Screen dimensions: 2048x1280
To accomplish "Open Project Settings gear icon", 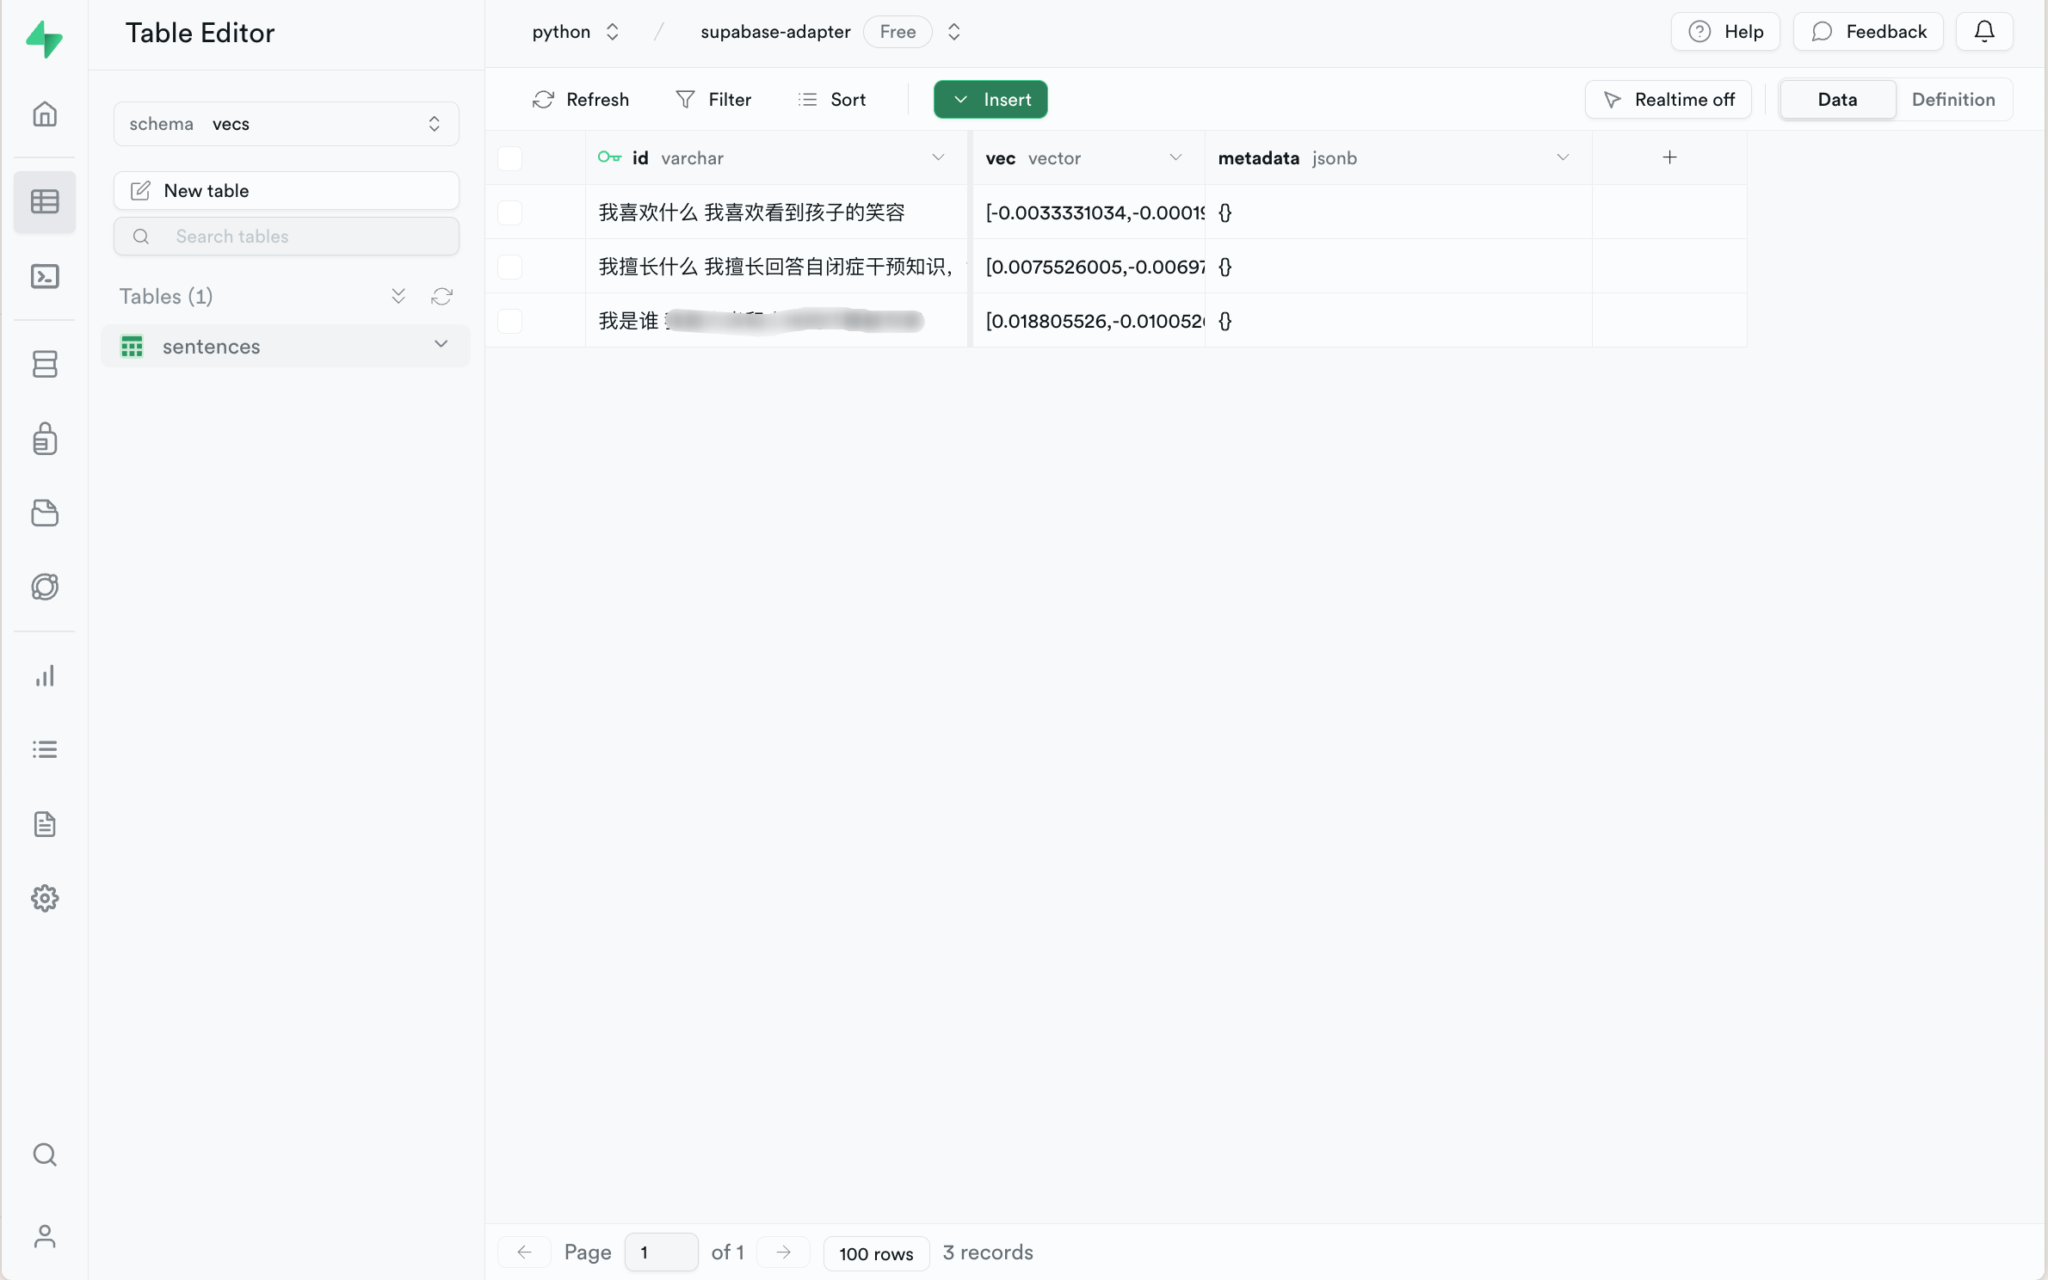I will click(x=45, y=899).
